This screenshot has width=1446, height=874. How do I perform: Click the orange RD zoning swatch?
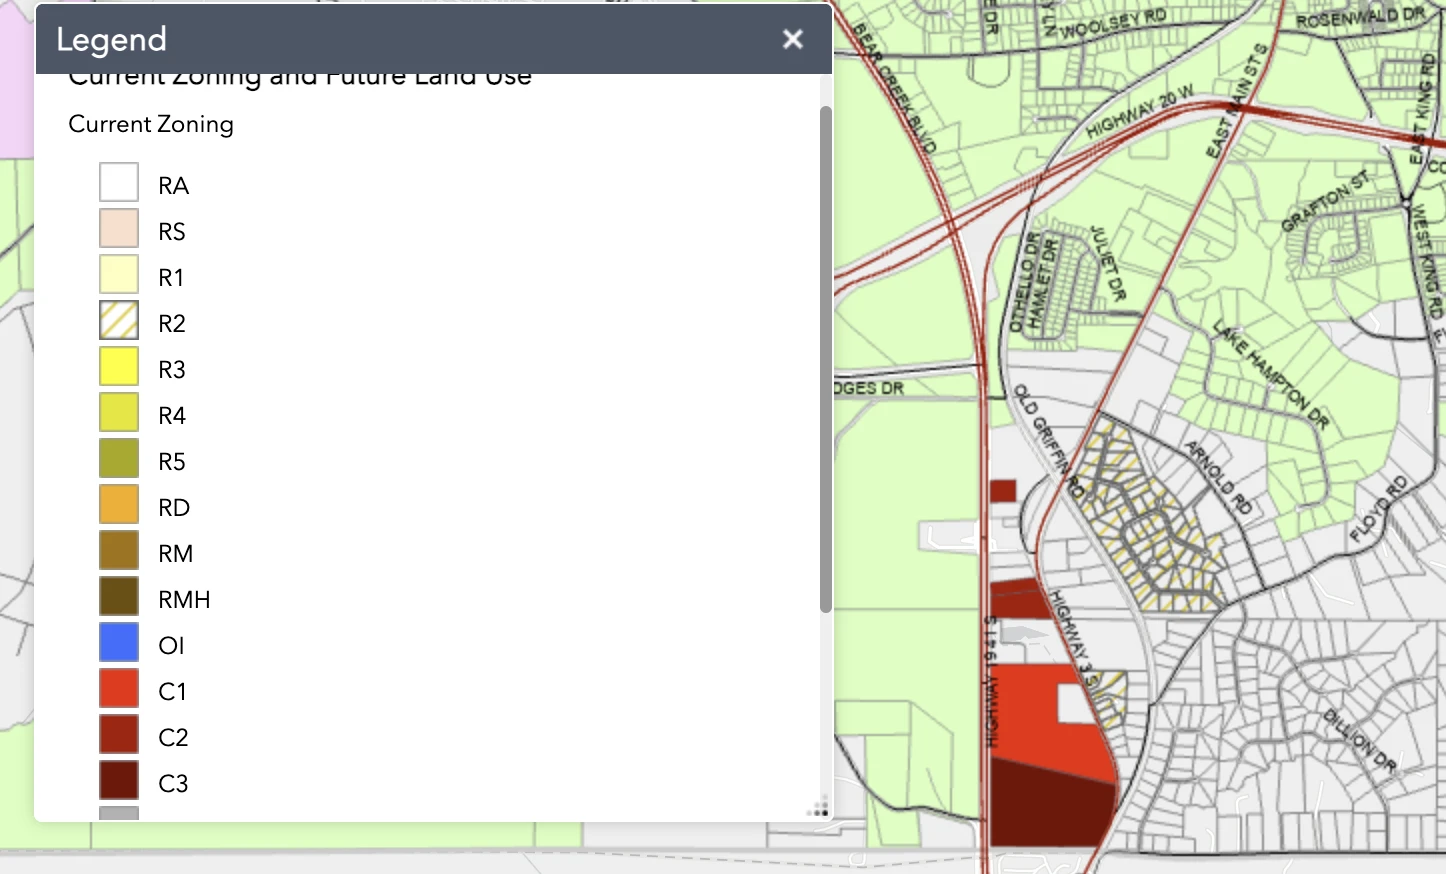(119, 505)
